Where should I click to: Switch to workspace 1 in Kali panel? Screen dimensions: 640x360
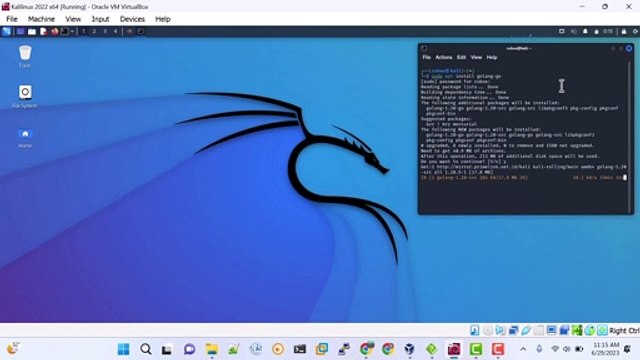[x=84, y=31]
